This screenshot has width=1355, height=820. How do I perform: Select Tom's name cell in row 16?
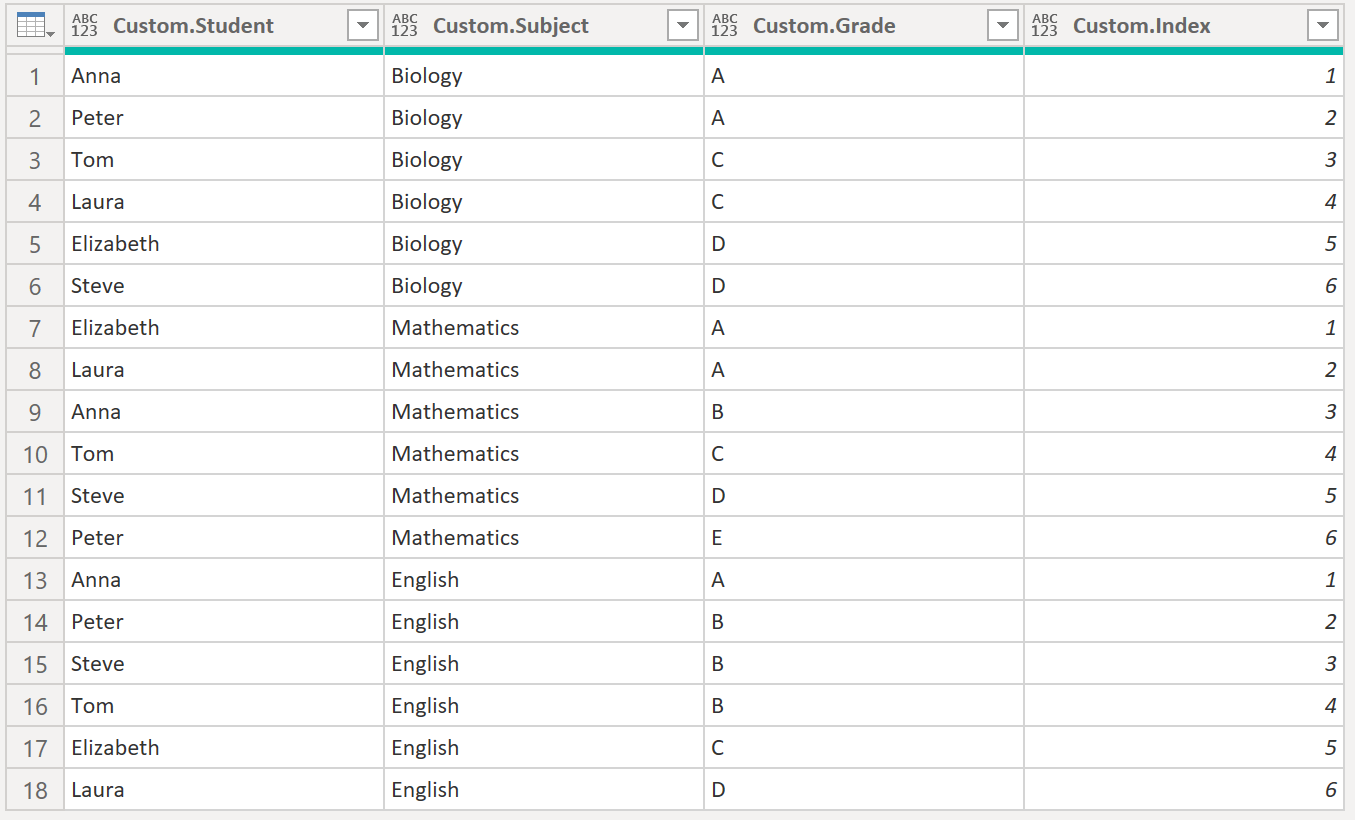pos(93,706)
